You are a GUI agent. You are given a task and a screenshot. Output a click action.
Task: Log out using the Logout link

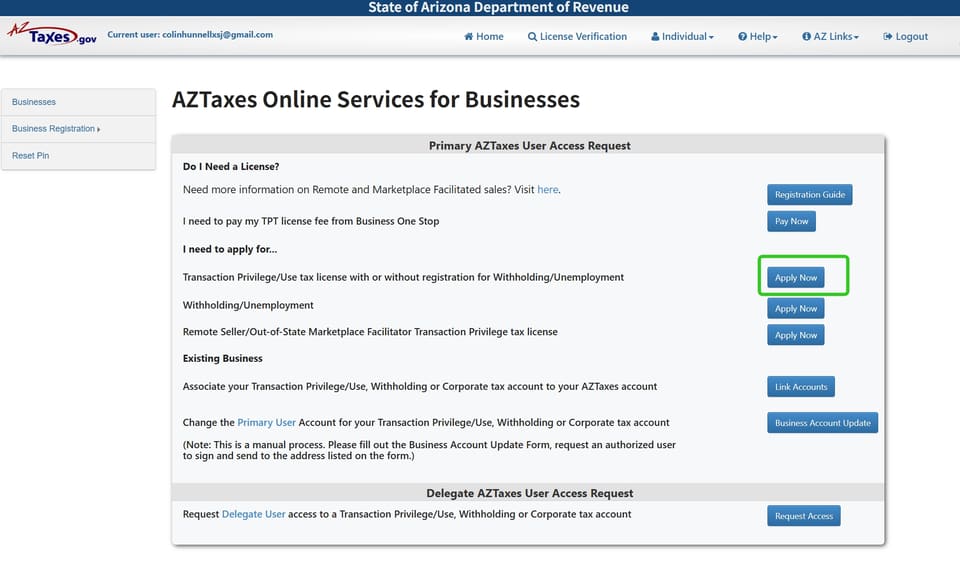(906, 37)
